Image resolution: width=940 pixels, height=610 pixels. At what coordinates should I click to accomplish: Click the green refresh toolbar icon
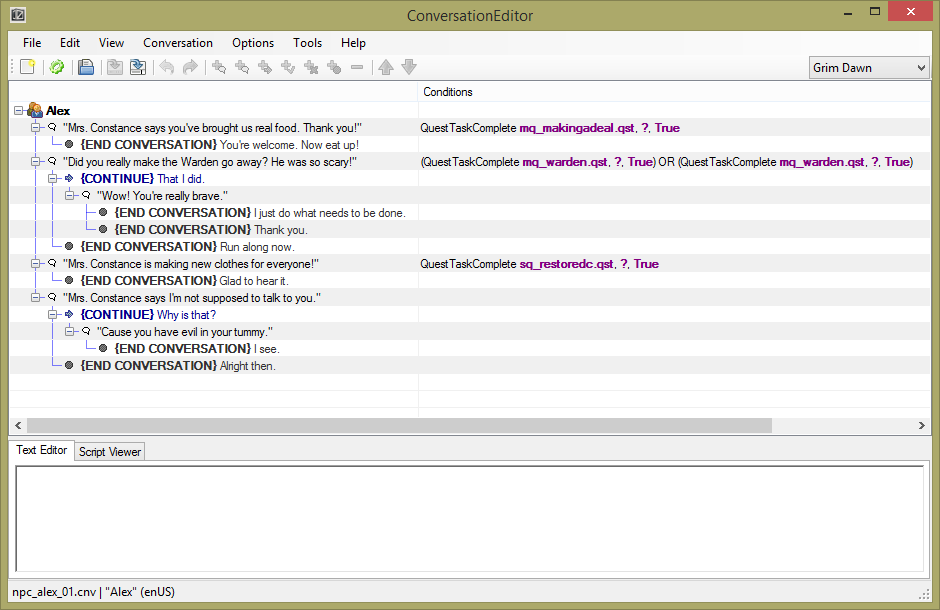pos(57,67)
